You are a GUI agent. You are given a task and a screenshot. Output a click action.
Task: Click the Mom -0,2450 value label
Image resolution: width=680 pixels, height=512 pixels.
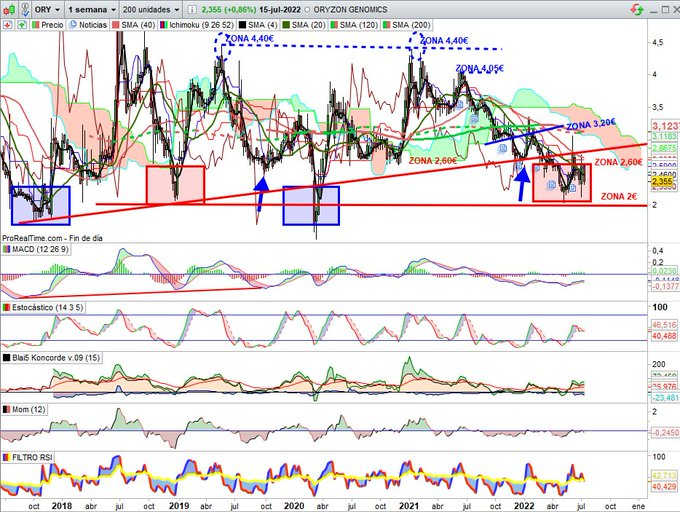pyautogui.click(x=664, y=433)
